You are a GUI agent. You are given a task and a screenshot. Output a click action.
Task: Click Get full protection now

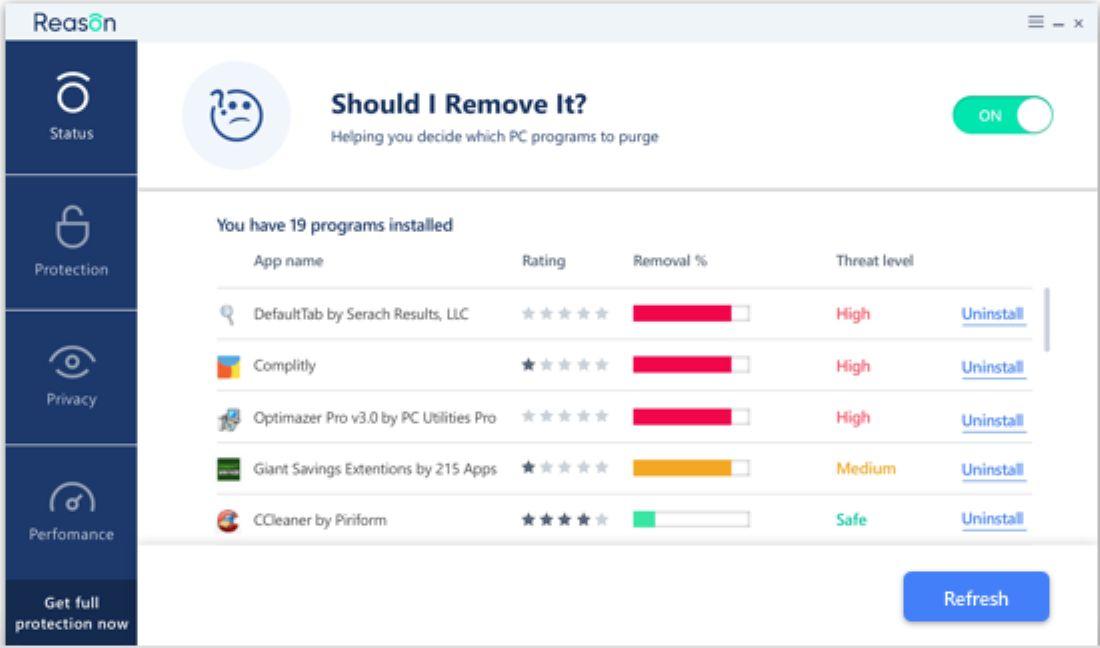pos(72,613)
